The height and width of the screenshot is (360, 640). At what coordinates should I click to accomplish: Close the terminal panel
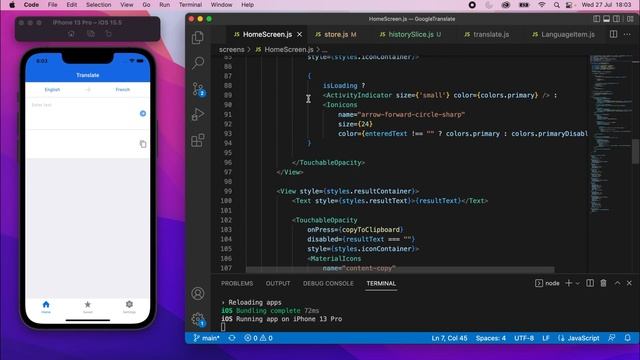coord(629,283)
